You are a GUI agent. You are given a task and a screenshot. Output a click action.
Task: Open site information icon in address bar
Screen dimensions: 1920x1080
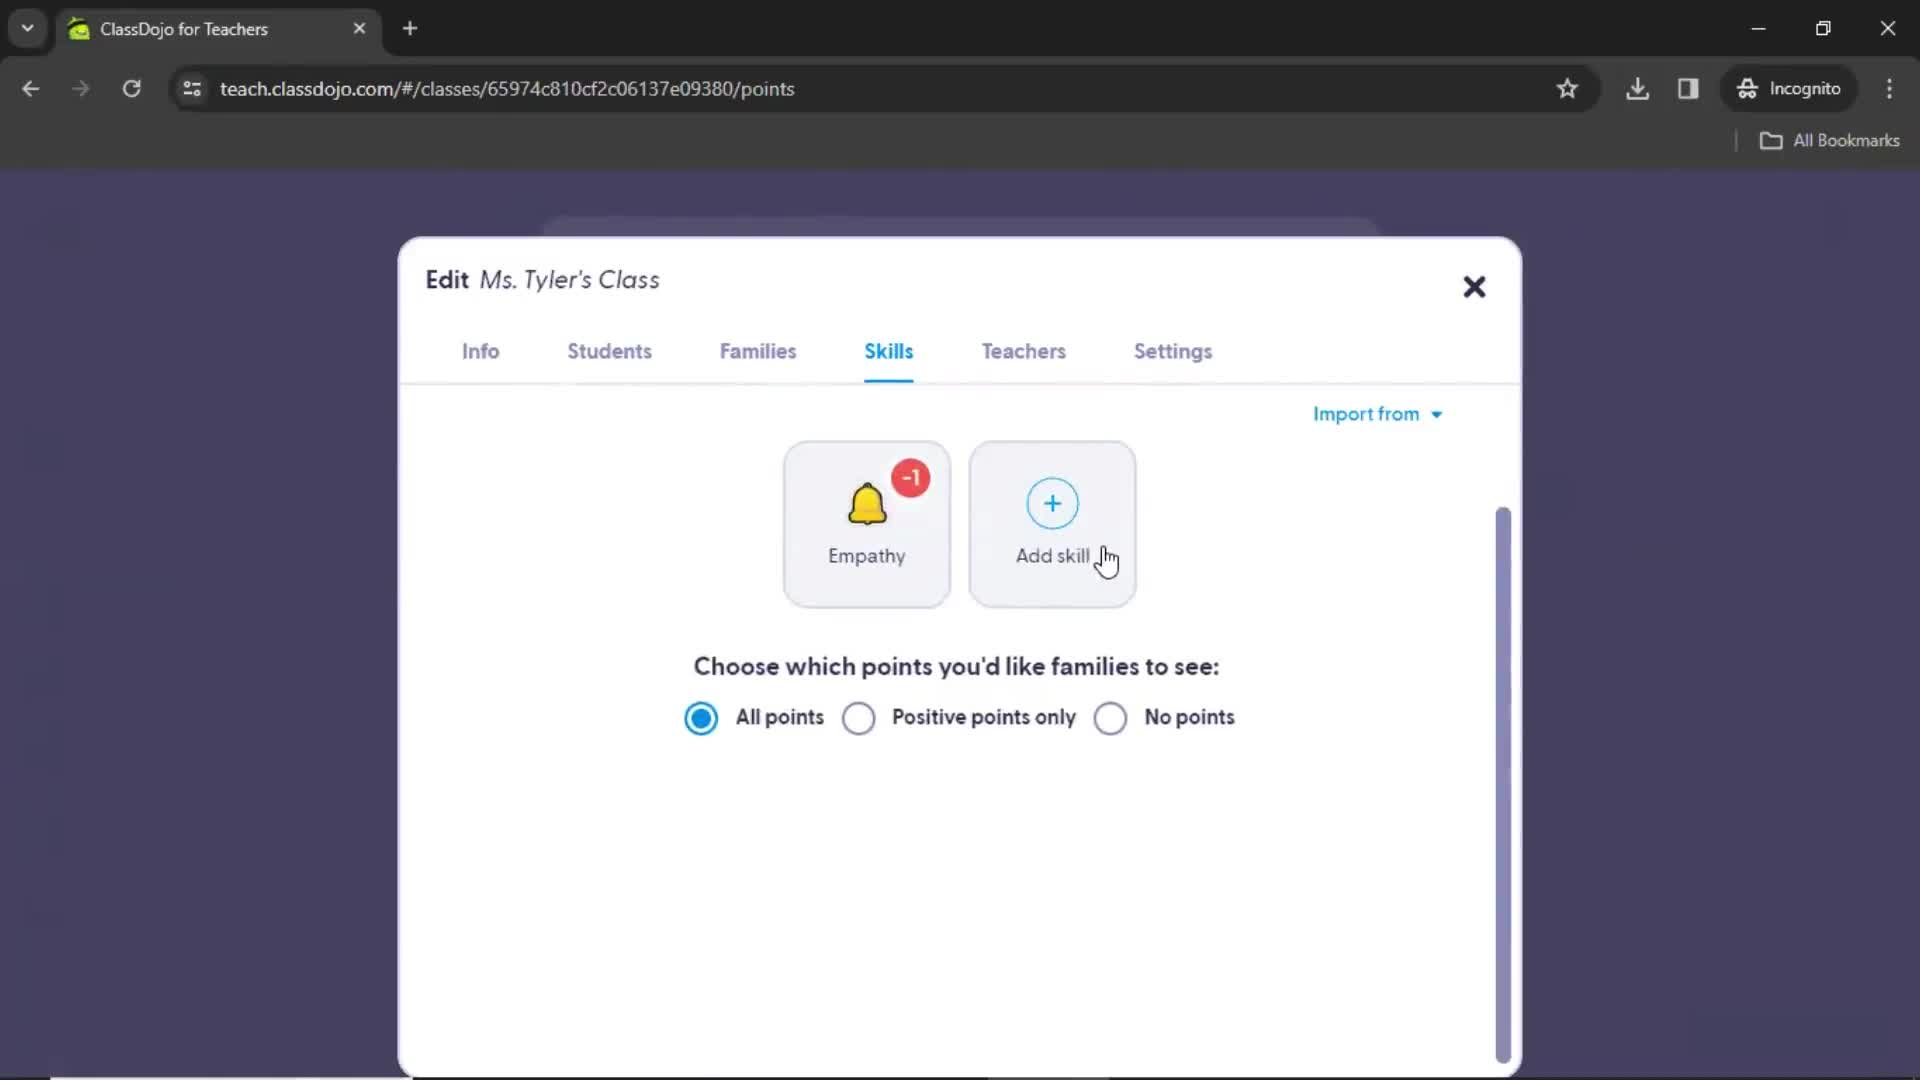(192, 89)
